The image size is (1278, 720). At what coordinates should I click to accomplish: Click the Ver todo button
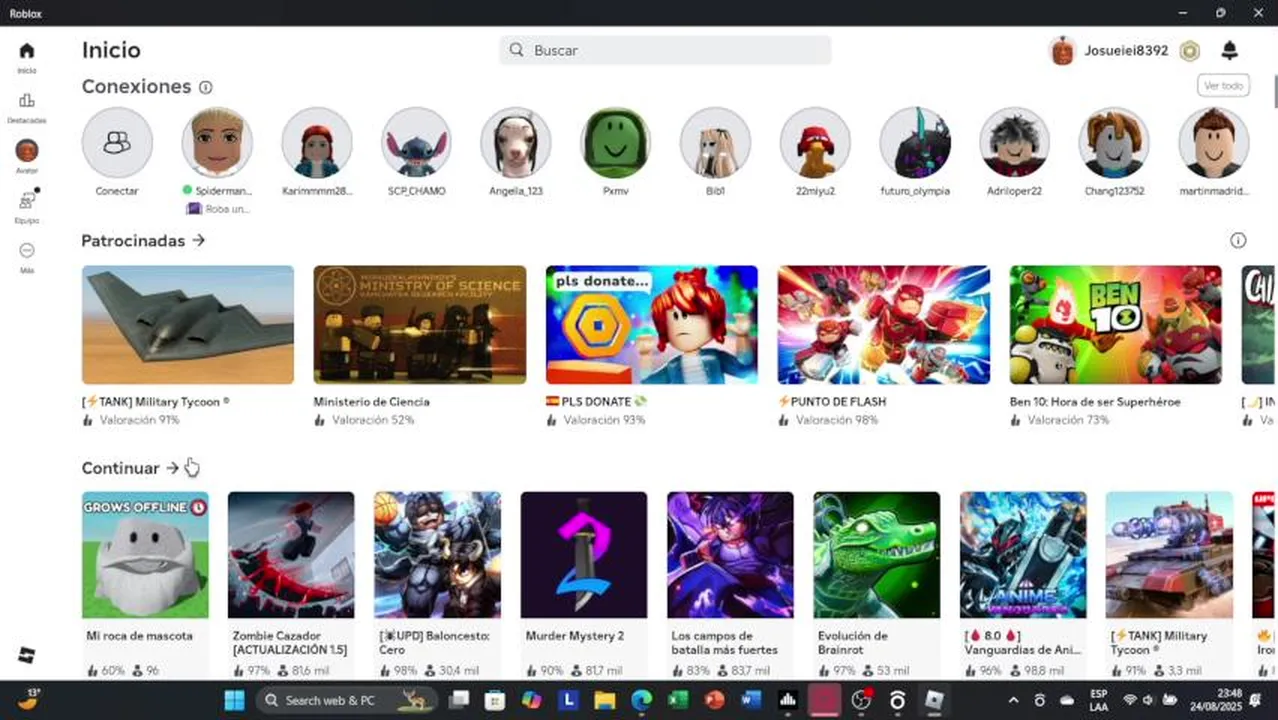(1223, 86)
